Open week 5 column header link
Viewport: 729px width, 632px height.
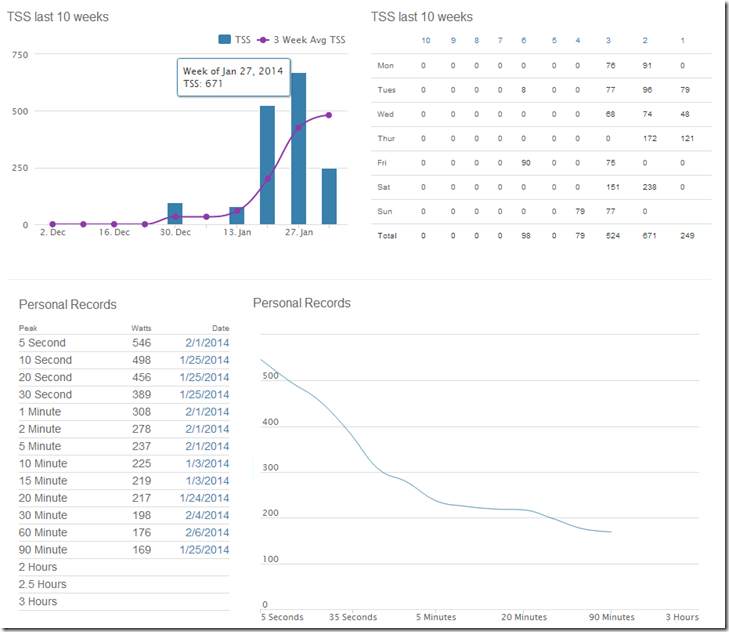[554, 40]
